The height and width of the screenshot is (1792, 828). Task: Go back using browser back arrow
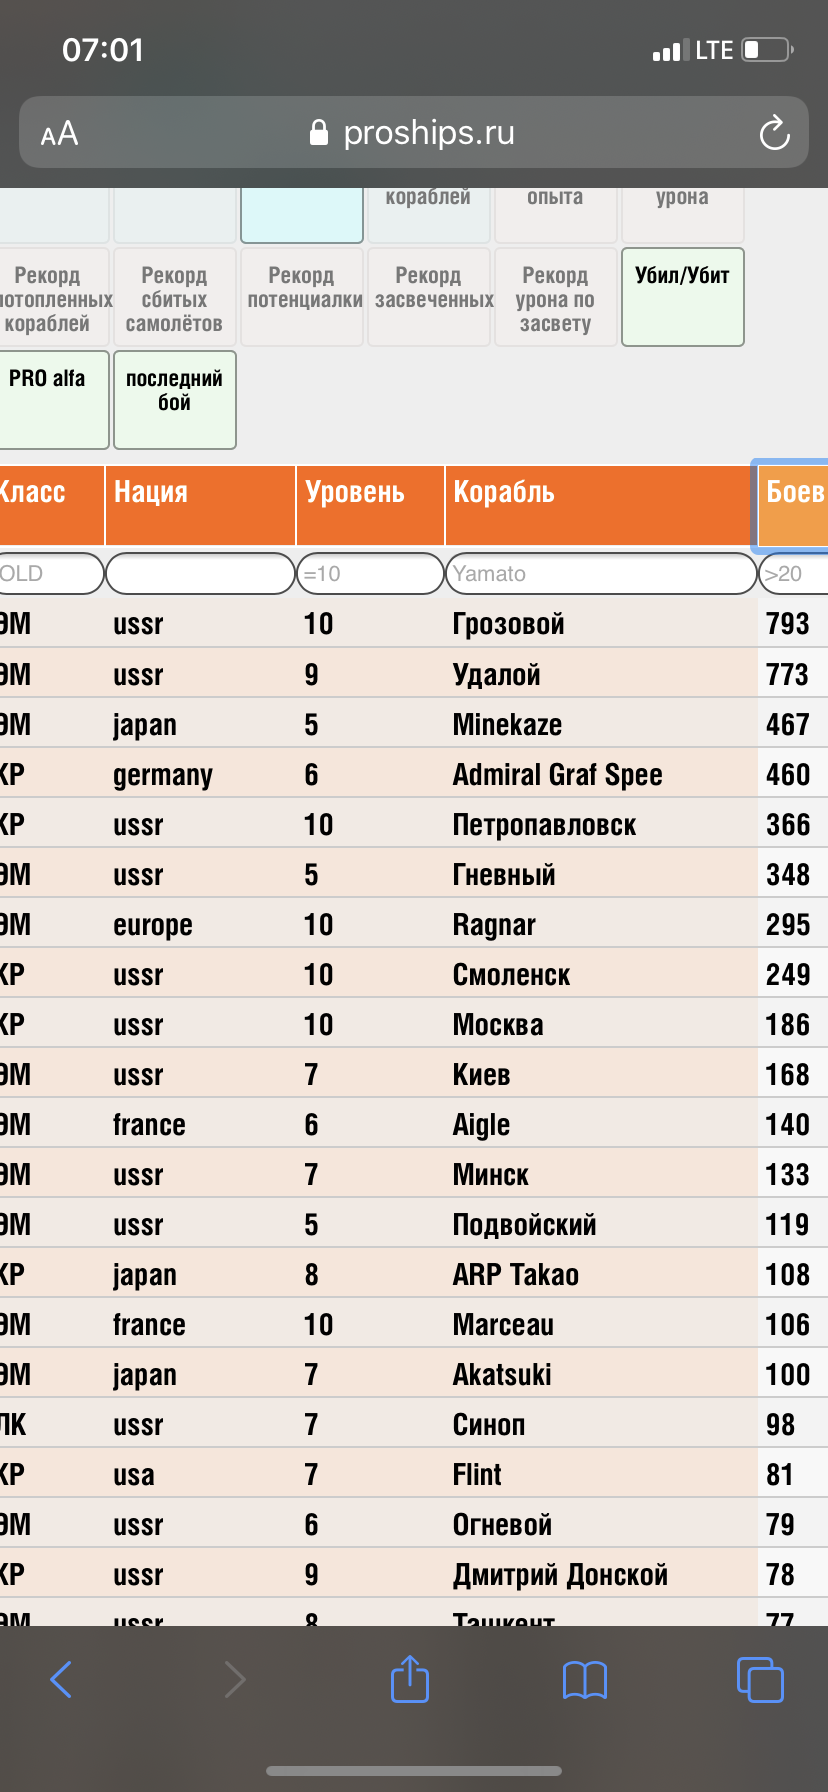(61, 1679)
